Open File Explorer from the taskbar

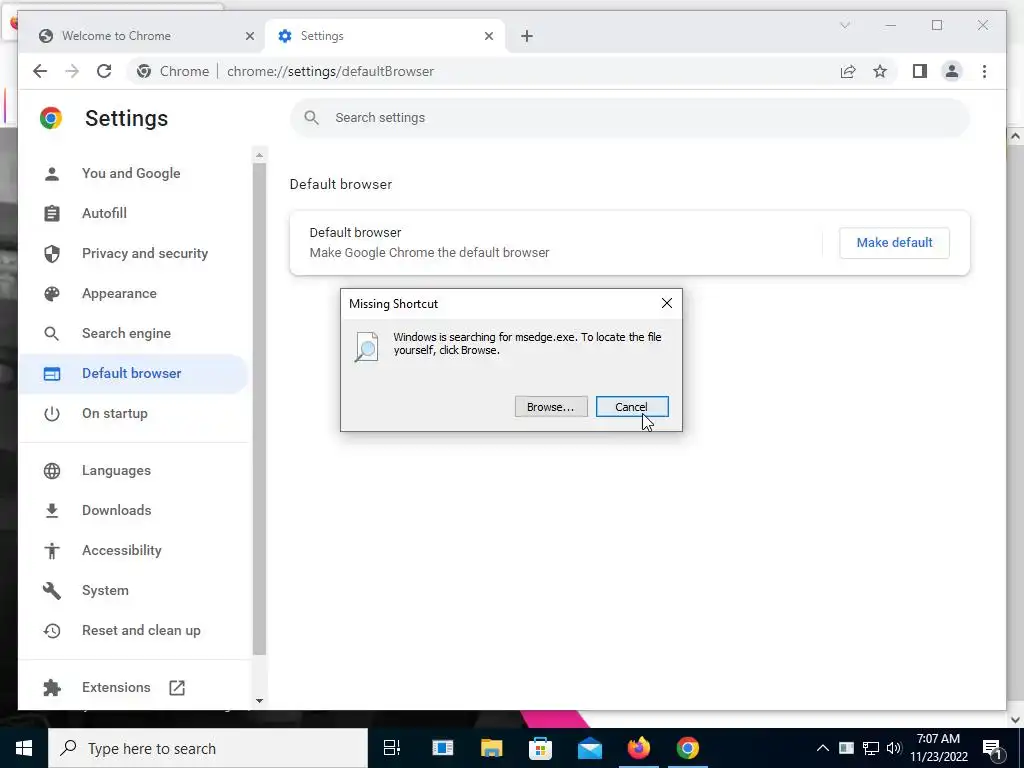(x=492, y=748)
